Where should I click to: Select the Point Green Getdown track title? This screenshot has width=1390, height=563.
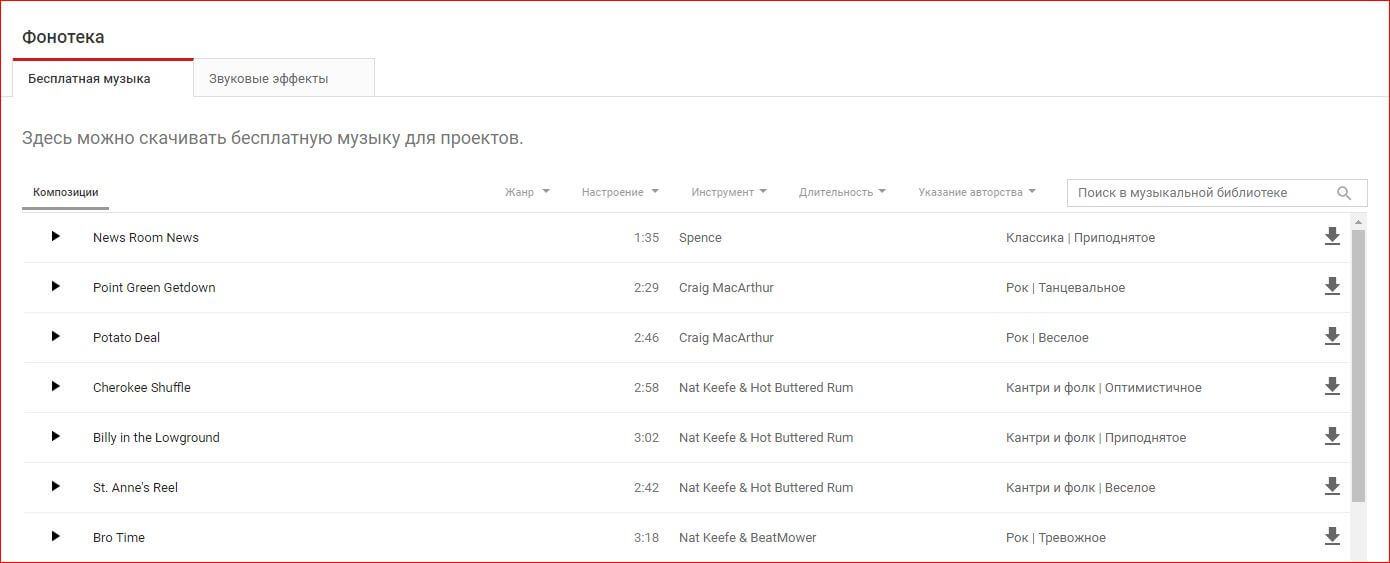(x=154, y=287)
